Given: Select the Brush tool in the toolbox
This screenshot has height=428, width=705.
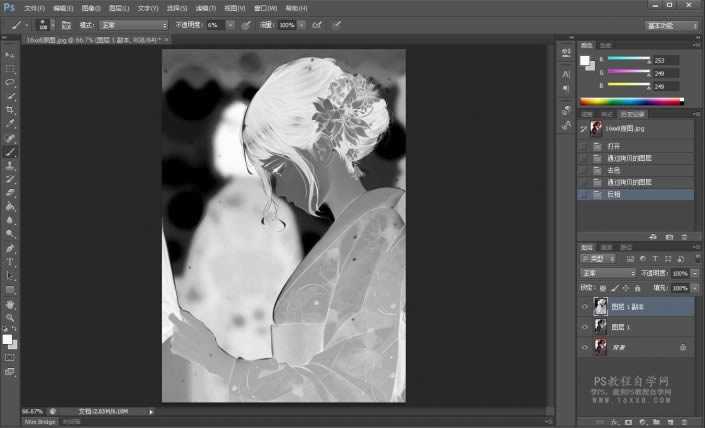Looking at the screenshot, I should (10, 152).
